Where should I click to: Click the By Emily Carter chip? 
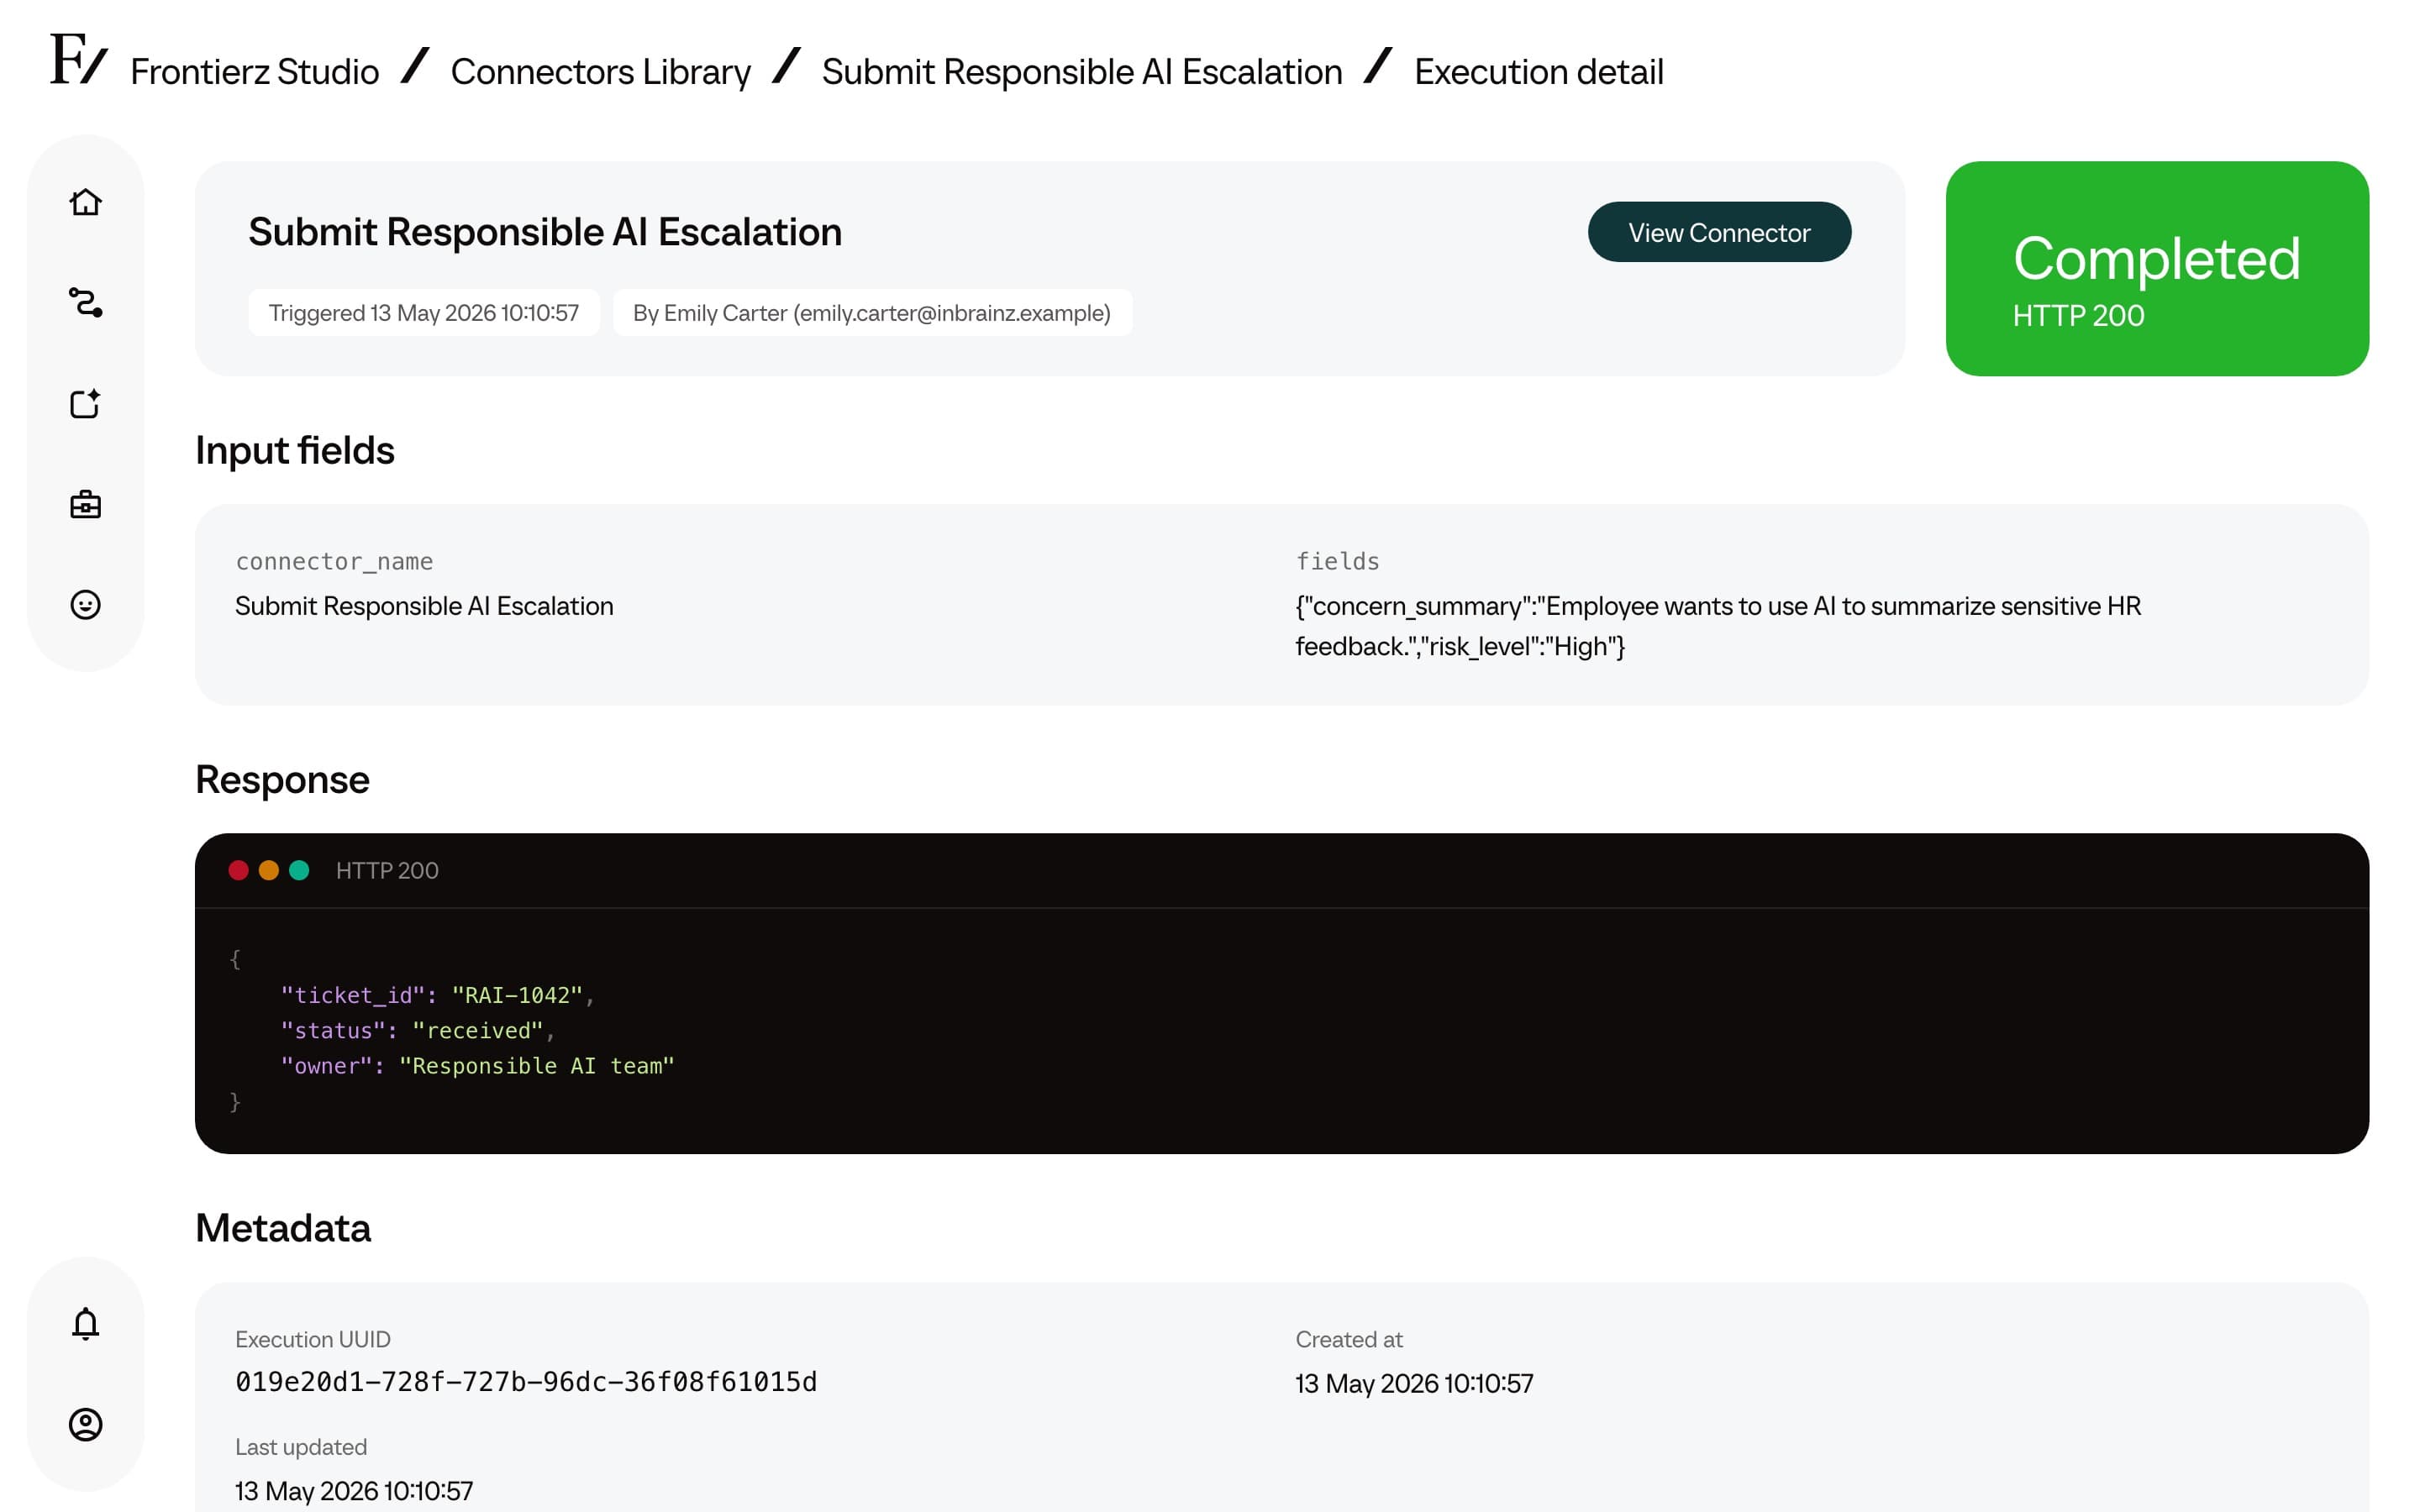pos(872,313)
